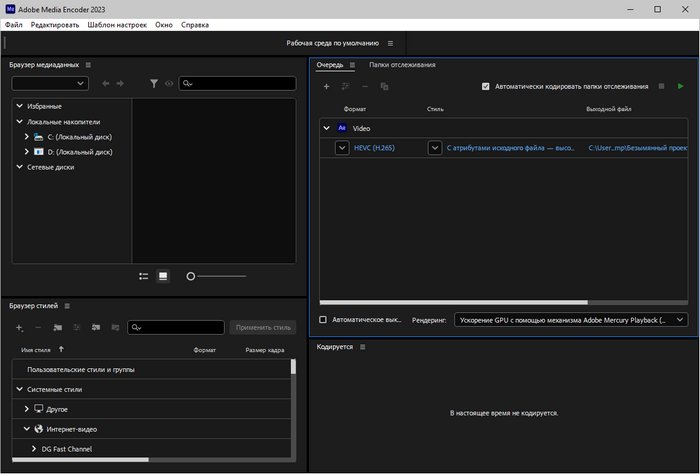Open the default workspace menu icon
This screenshot has height=474, width=700.
[x=390, y=43]
